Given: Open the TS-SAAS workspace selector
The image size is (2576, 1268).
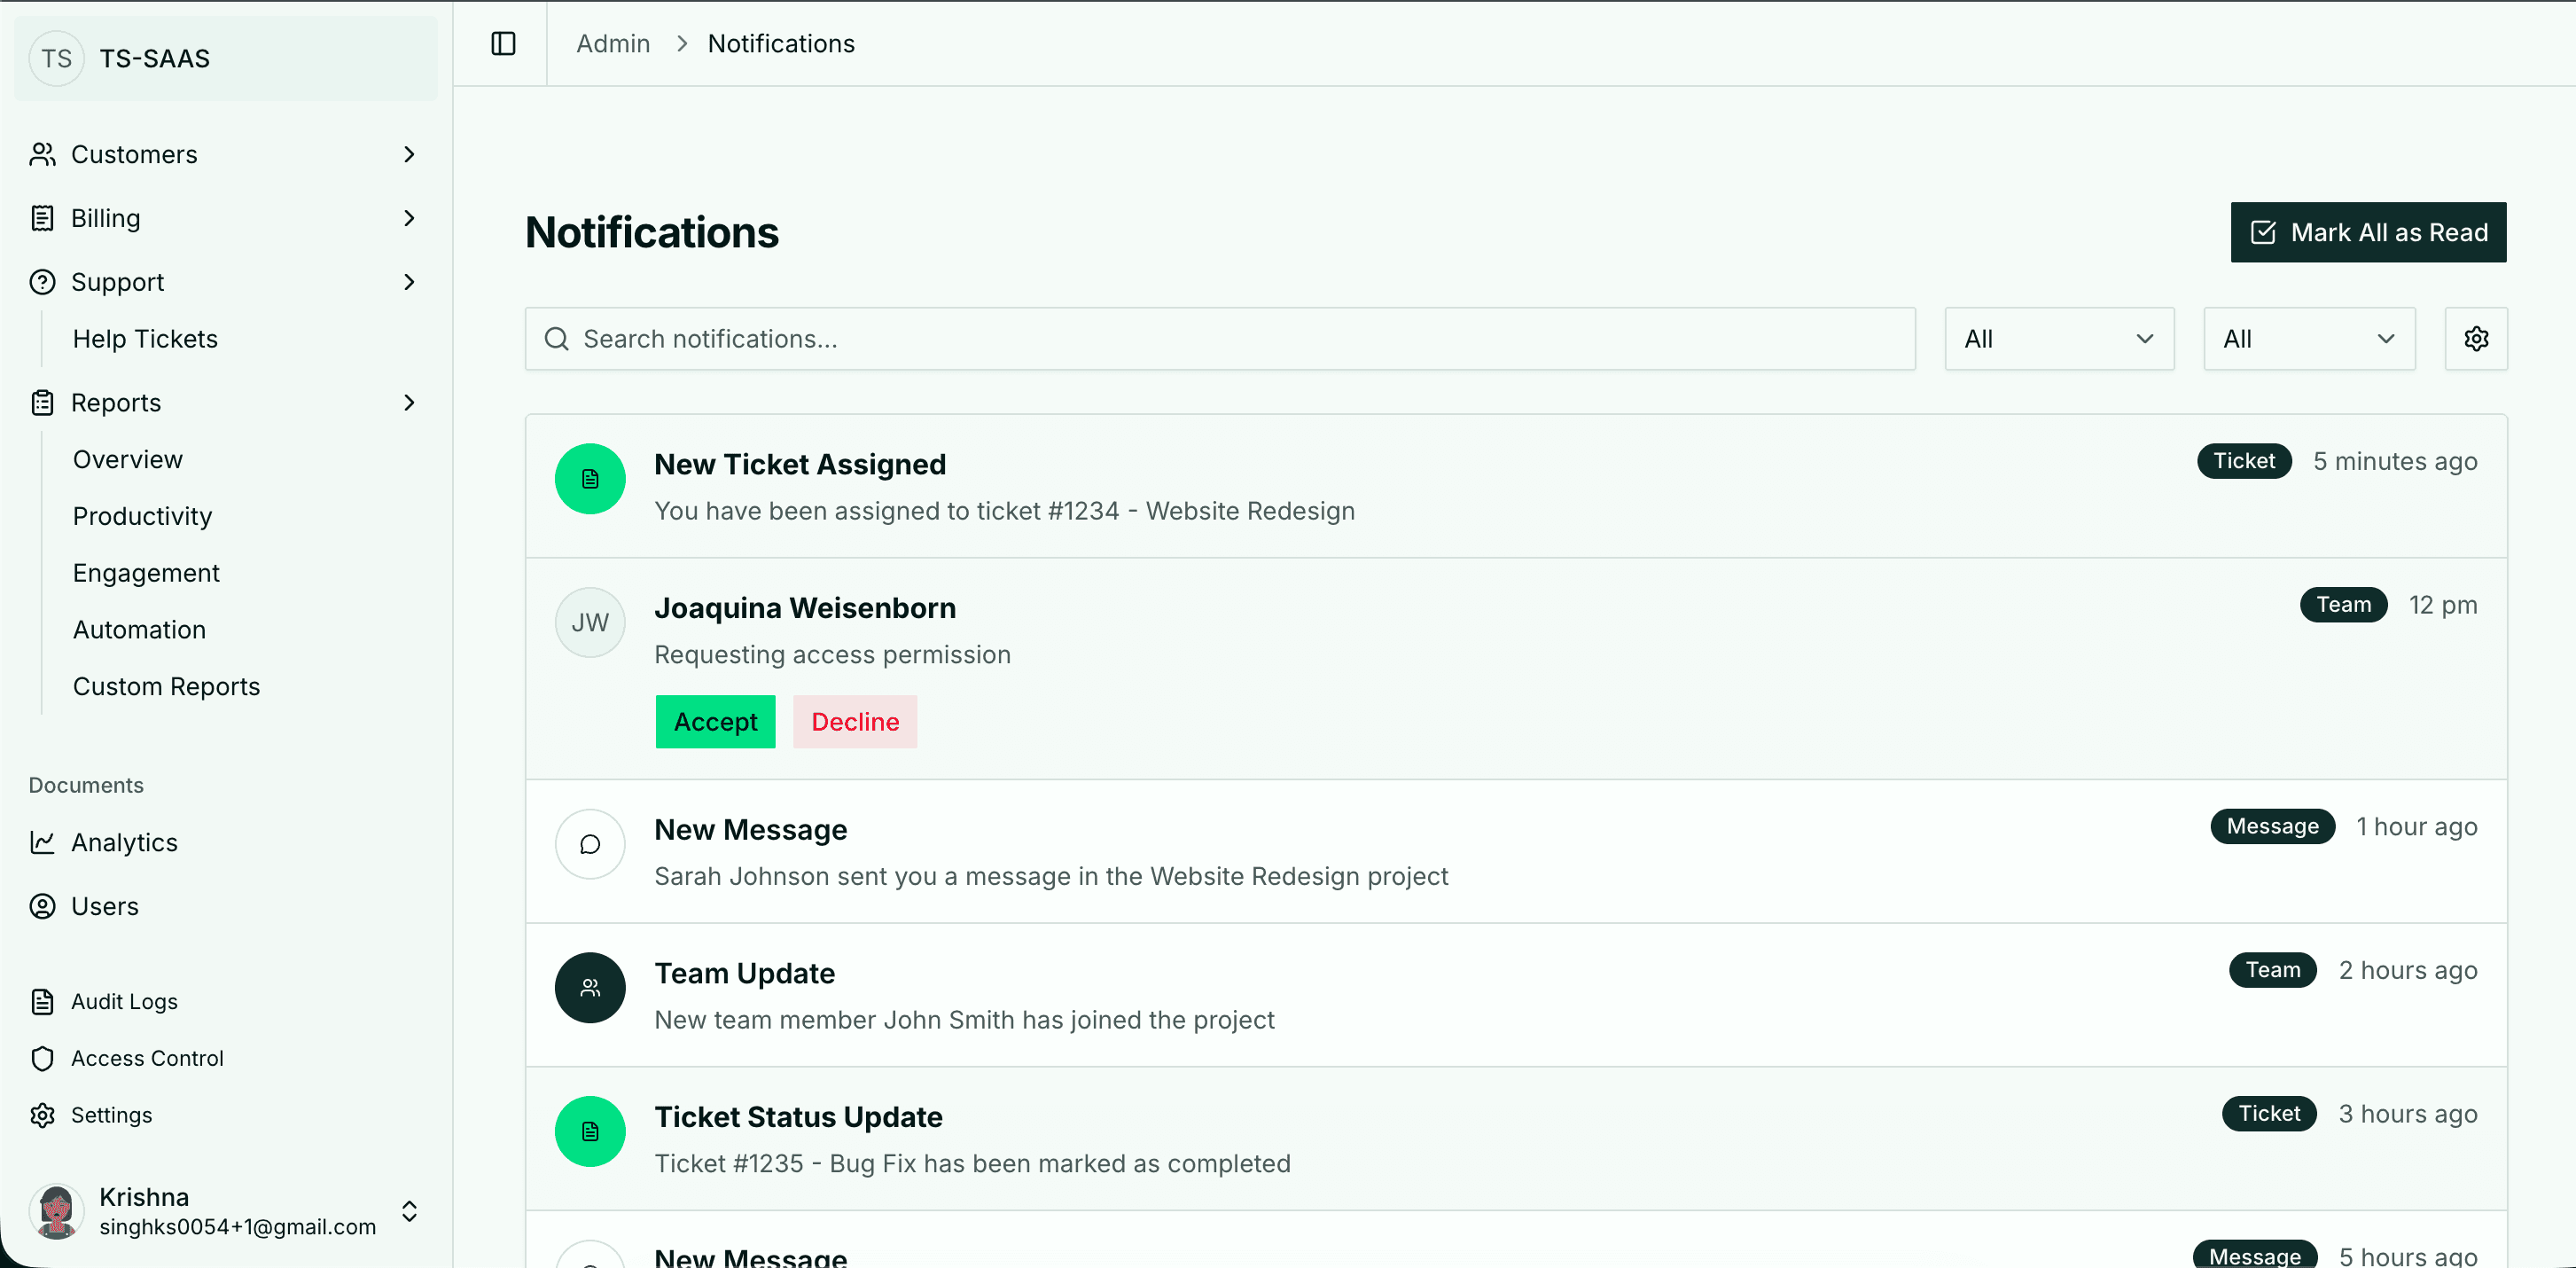Looking at the screenshot, I should 226,58.
